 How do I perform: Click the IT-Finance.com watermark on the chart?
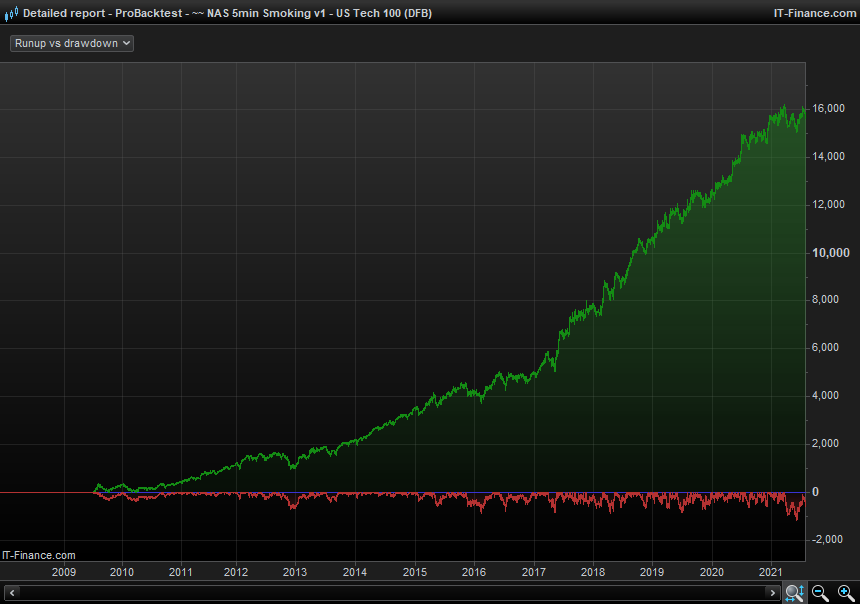click(39, 555)
